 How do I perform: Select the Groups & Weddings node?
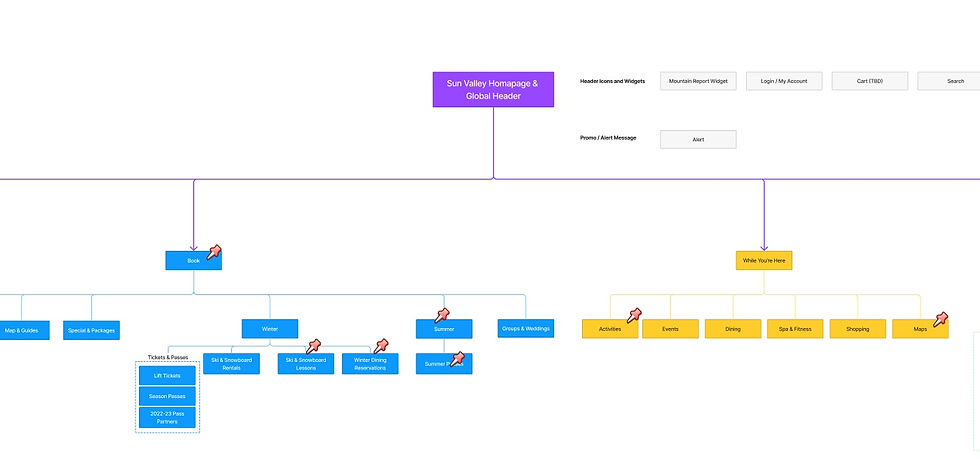[x=526, y=328]
